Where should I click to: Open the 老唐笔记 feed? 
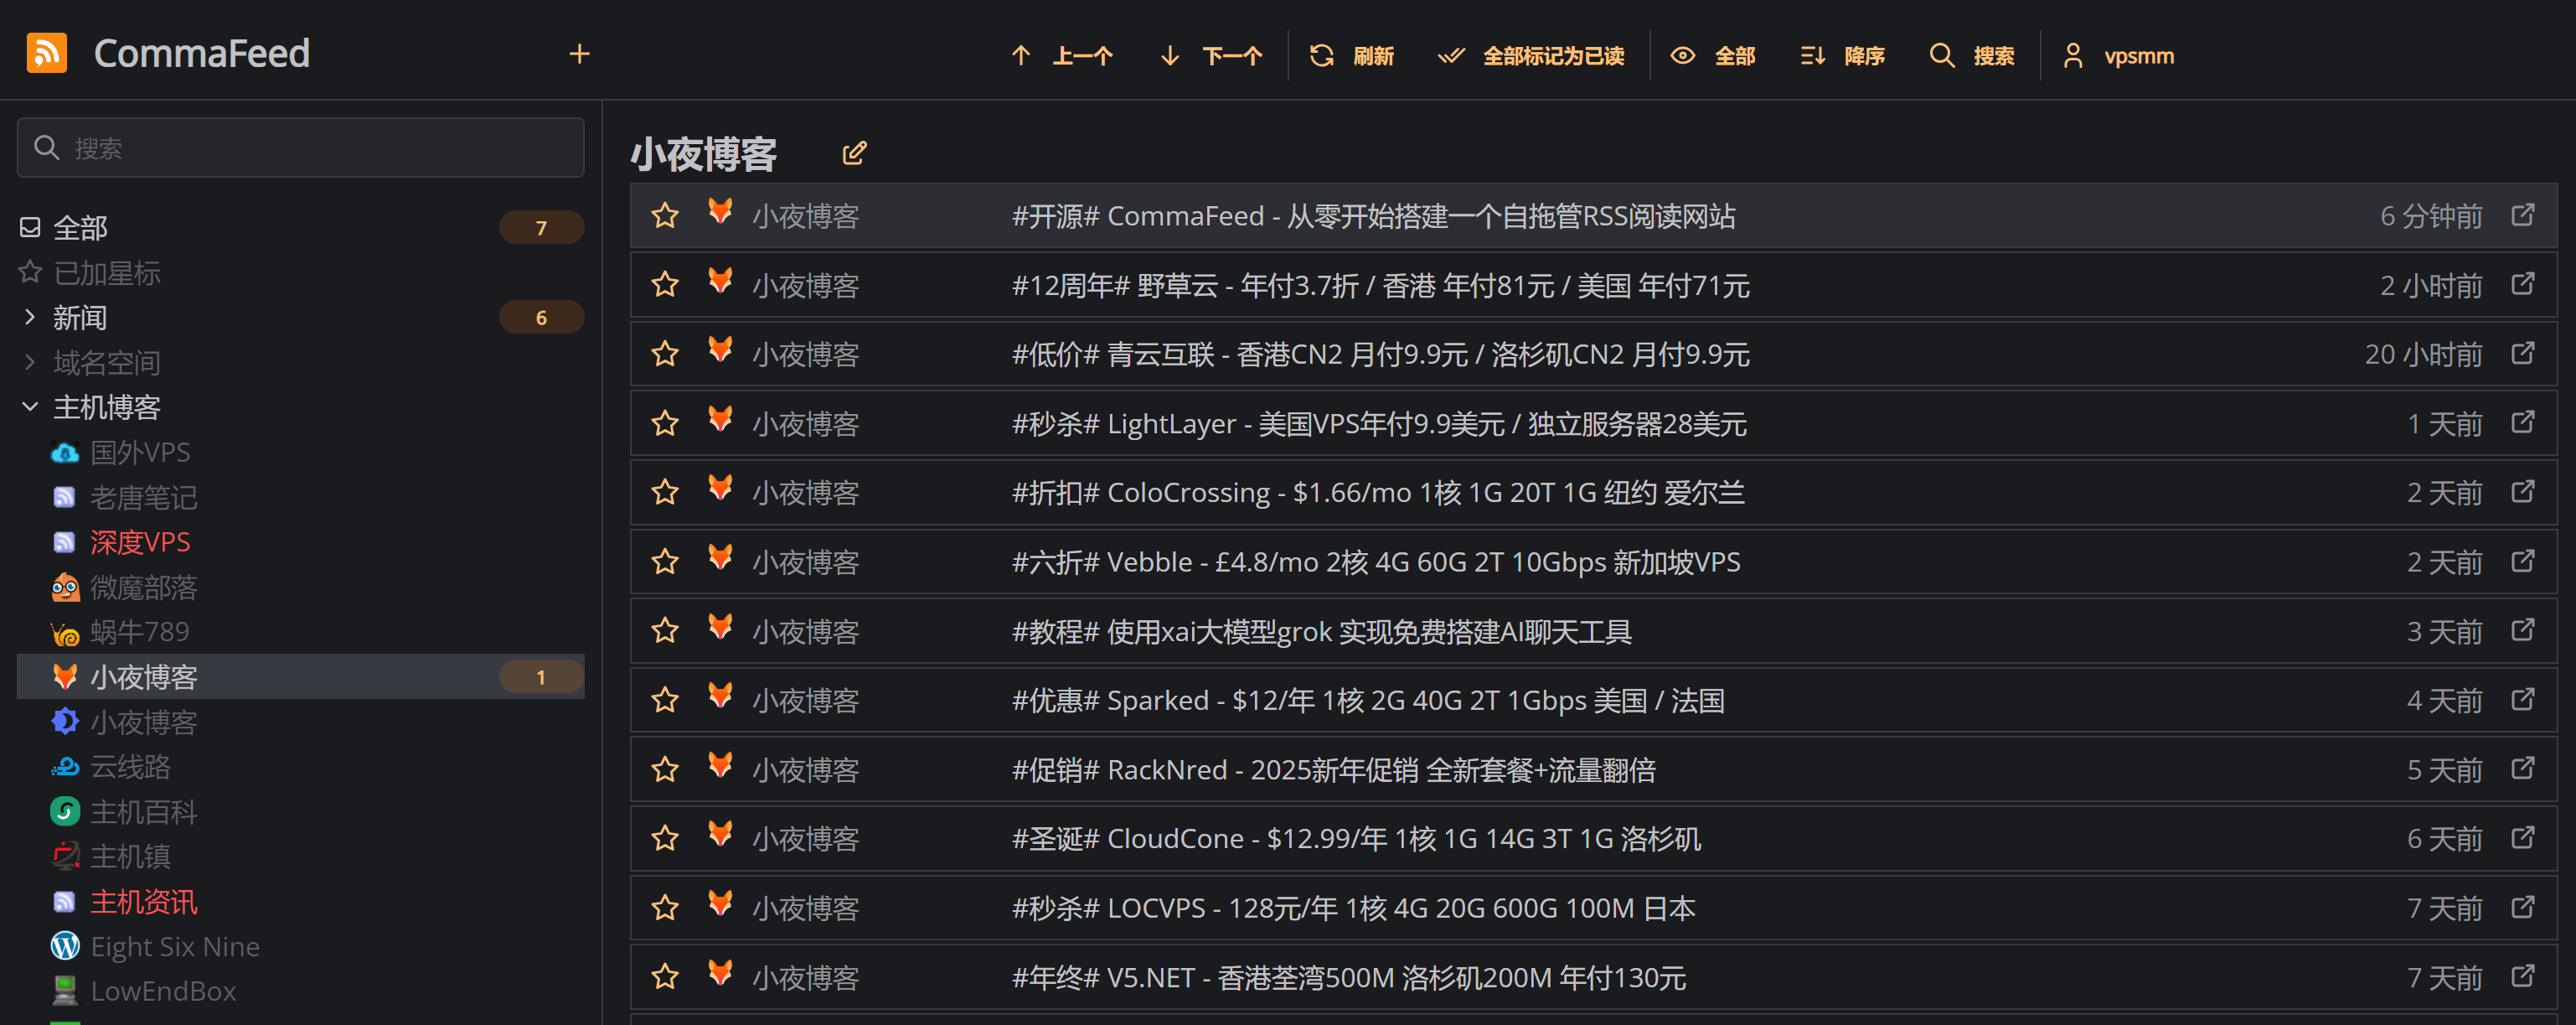(x=300, y=497)
